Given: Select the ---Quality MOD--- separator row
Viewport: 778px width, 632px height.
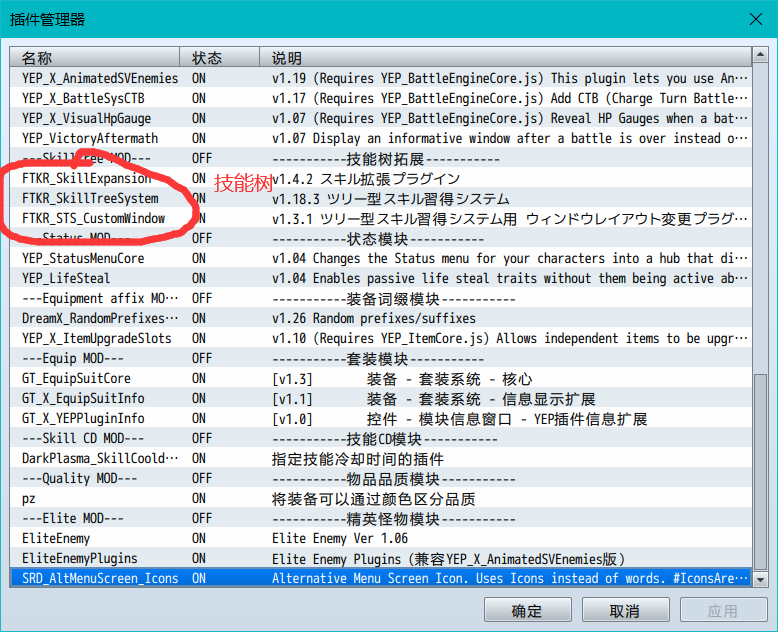Looking at the screenshot, I should tap(381, 478).
